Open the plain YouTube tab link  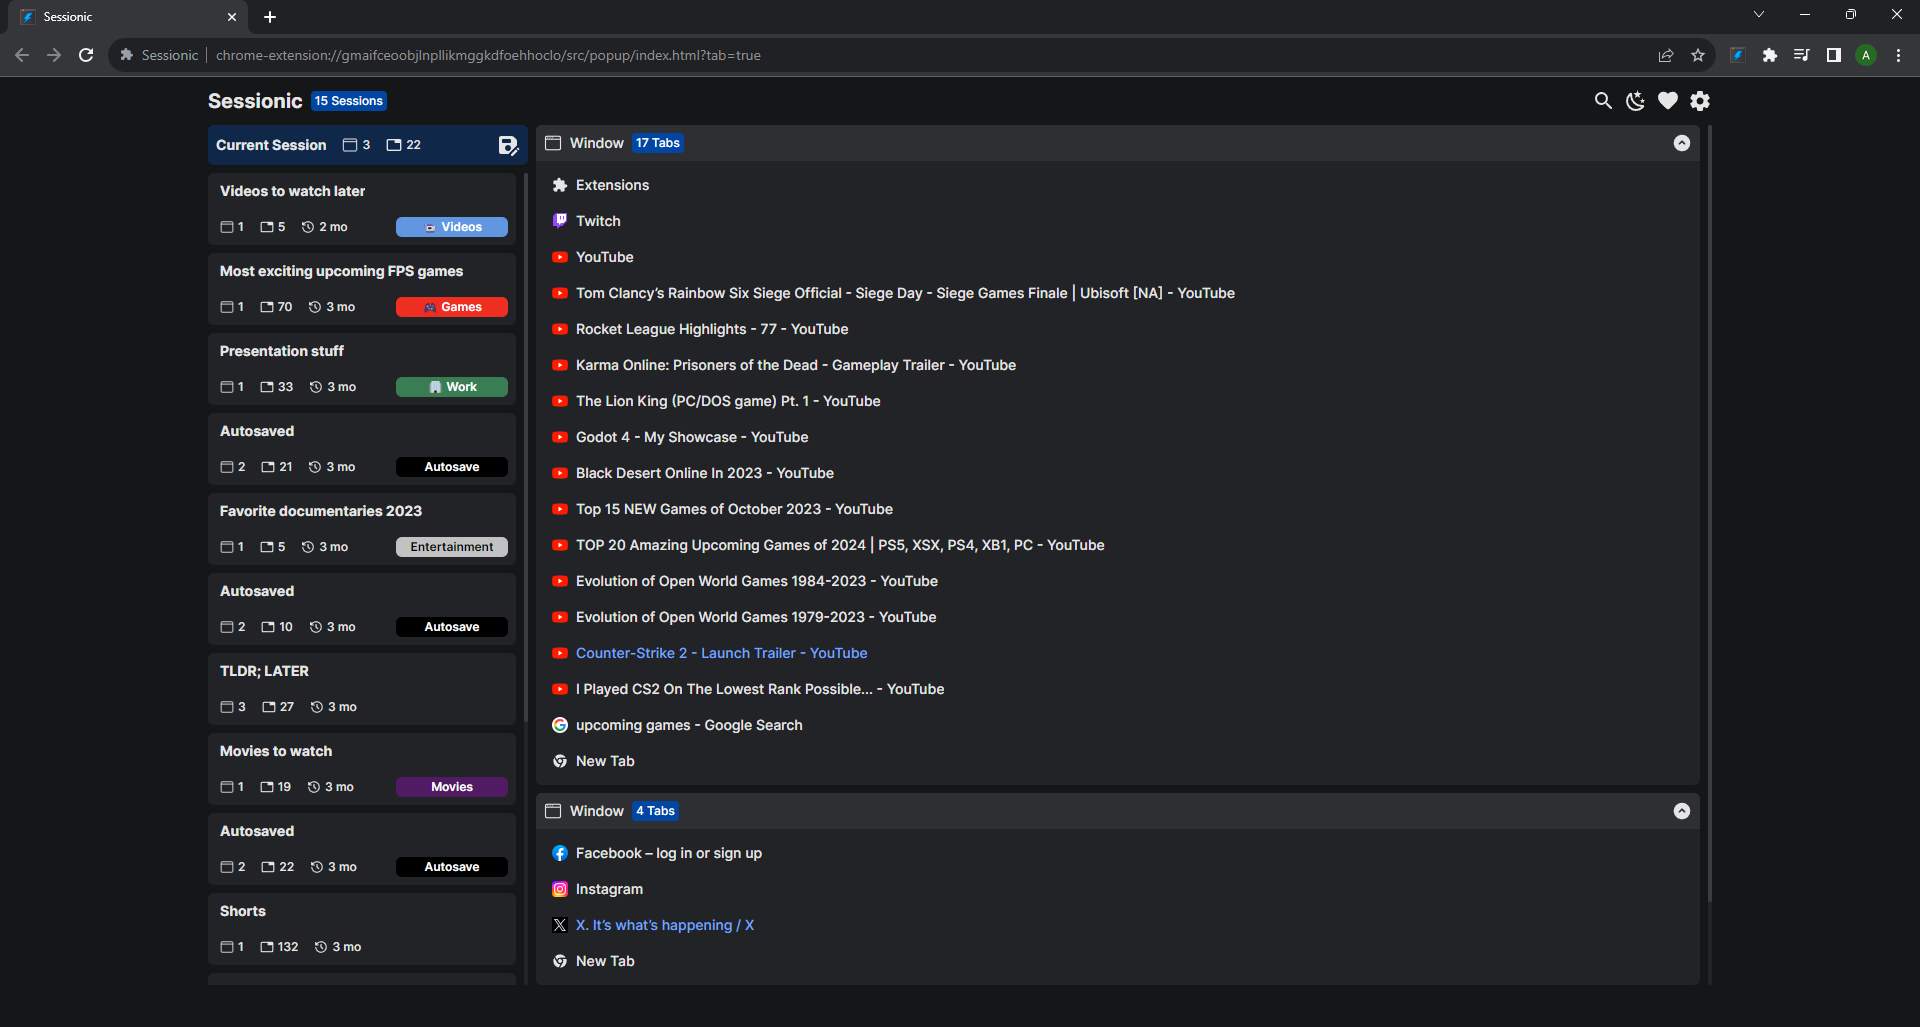coord(605,257)
